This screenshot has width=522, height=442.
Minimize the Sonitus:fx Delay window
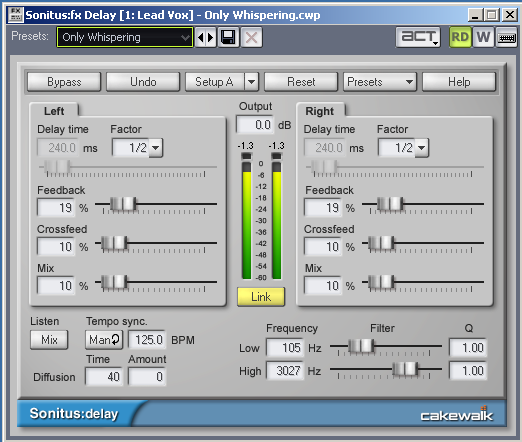475,15
